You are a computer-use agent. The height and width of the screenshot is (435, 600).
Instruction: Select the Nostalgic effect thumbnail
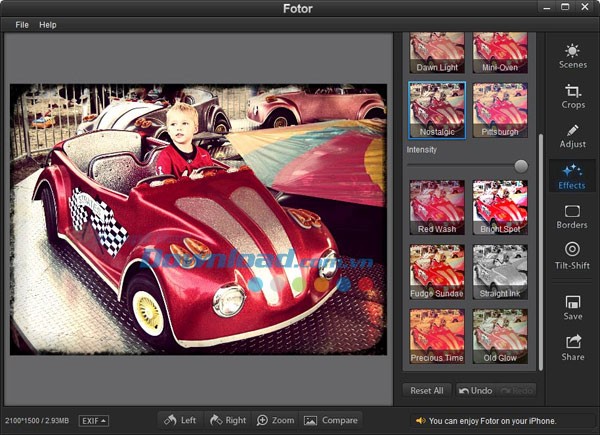click(437, 110)
